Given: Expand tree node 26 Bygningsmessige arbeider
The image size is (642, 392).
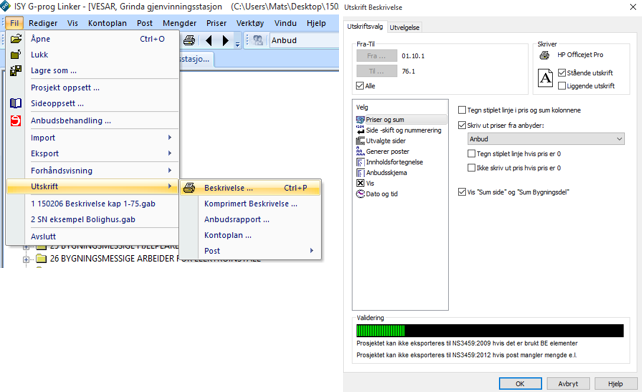Looking at the screenshot, I should pyautogui.click(x=26, y=259).
